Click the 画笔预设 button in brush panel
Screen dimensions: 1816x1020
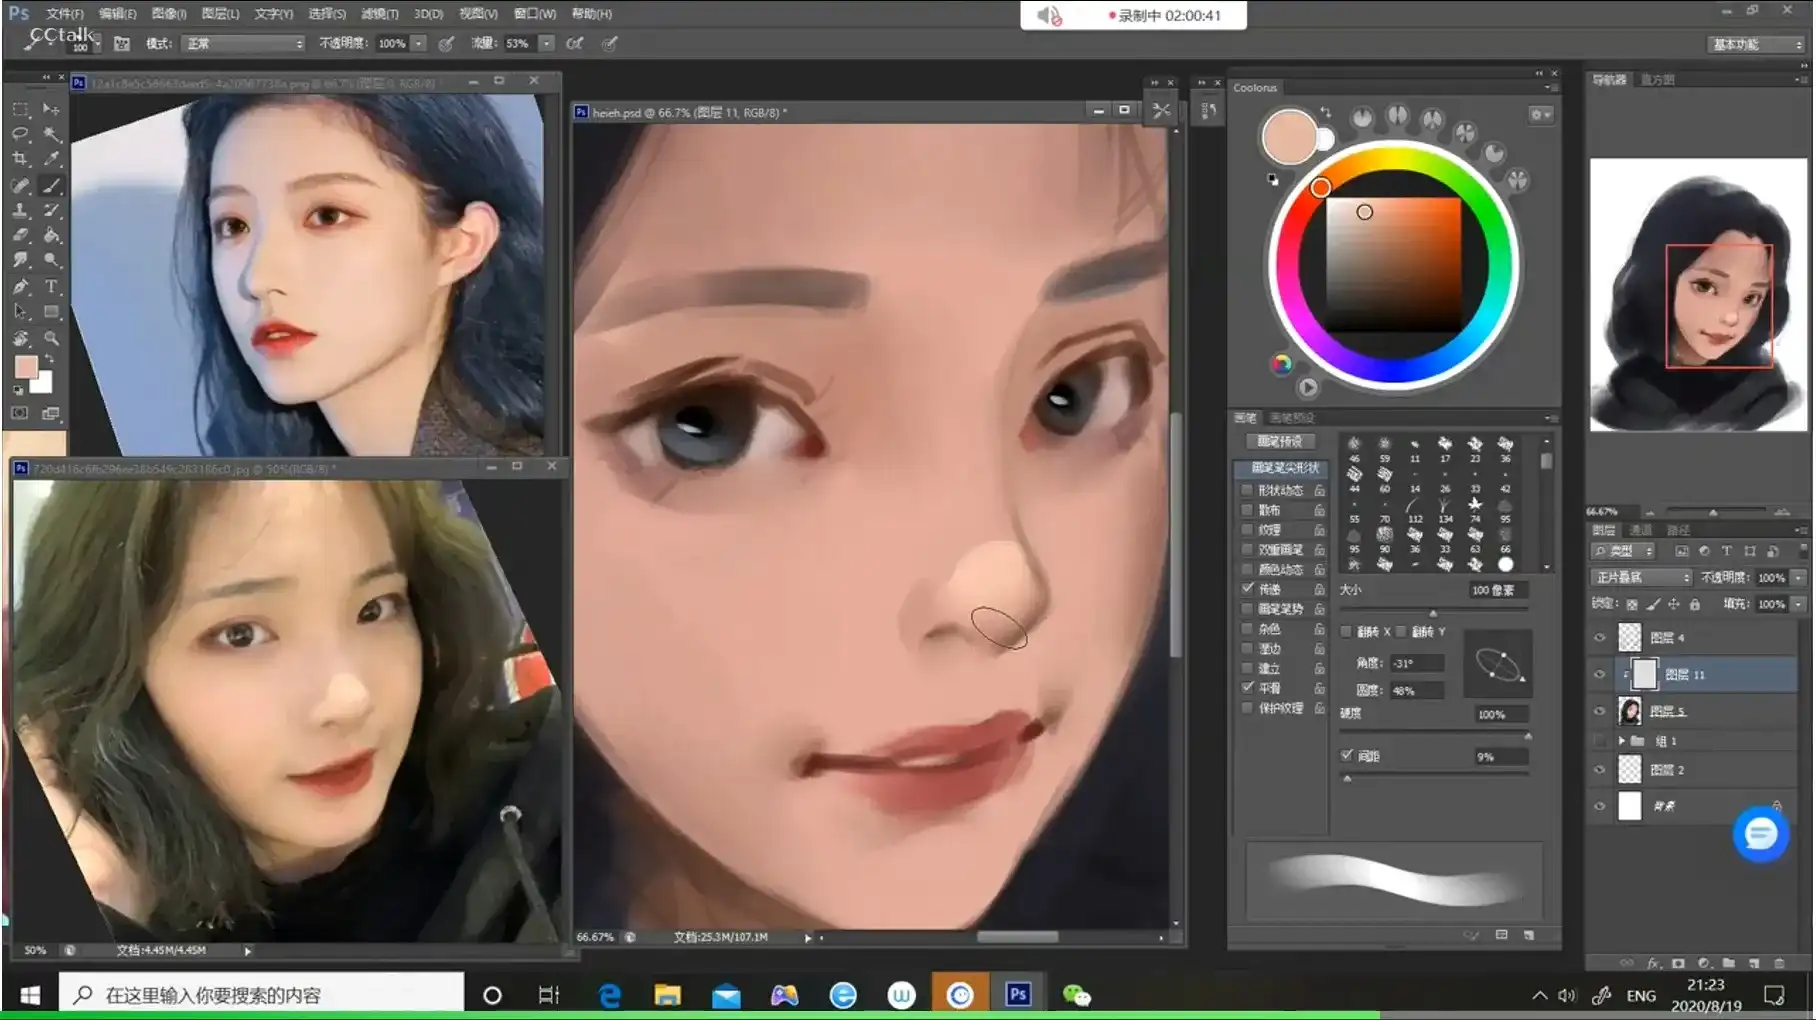(1283, 441)
